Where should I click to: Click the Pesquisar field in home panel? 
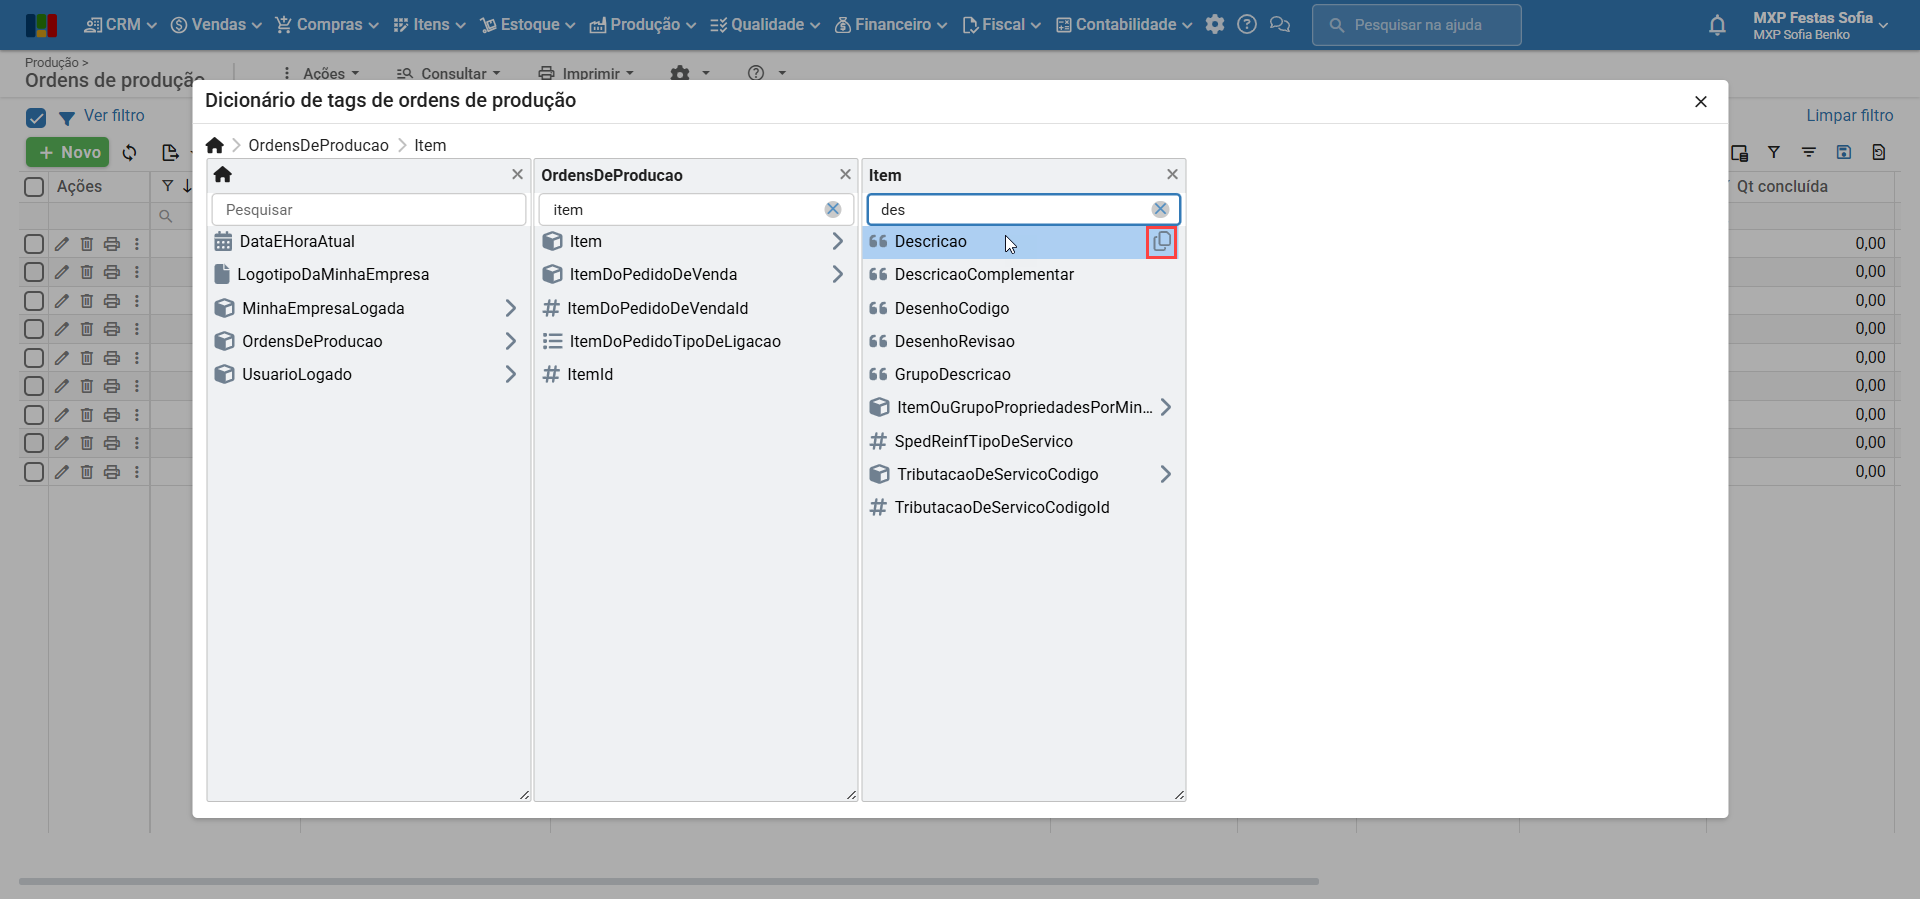(x=368, y=210)
